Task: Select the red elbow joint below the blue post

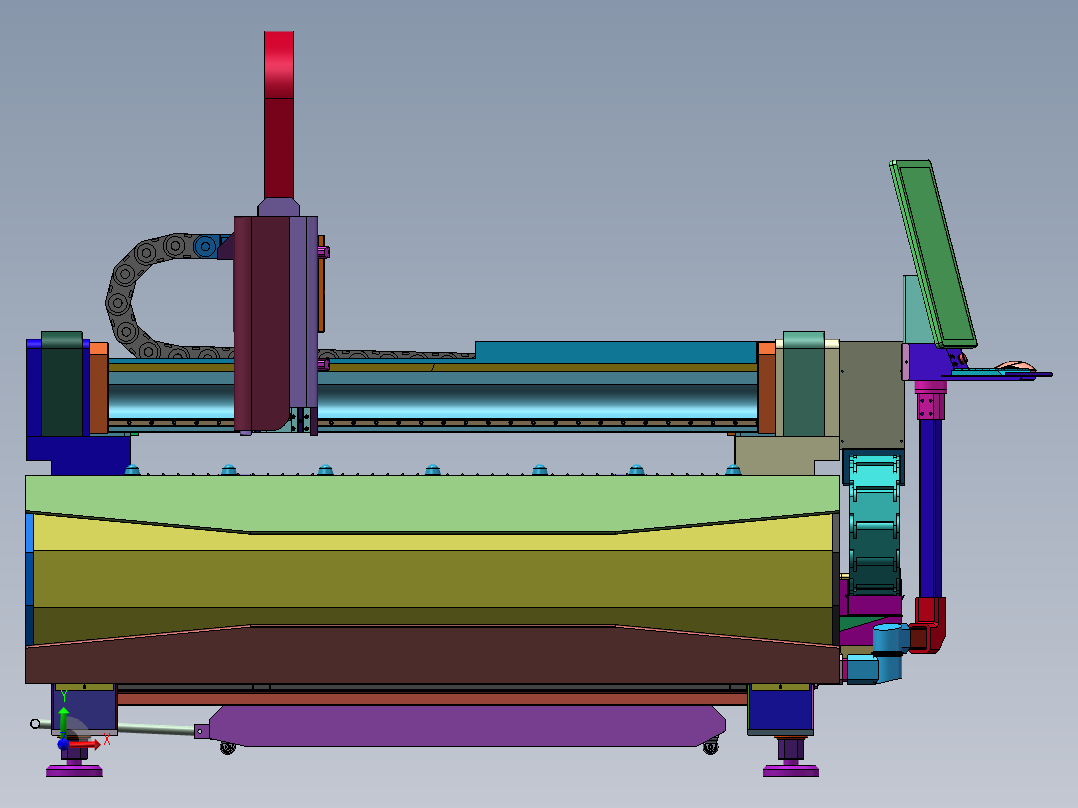Action: click(929, 624)
